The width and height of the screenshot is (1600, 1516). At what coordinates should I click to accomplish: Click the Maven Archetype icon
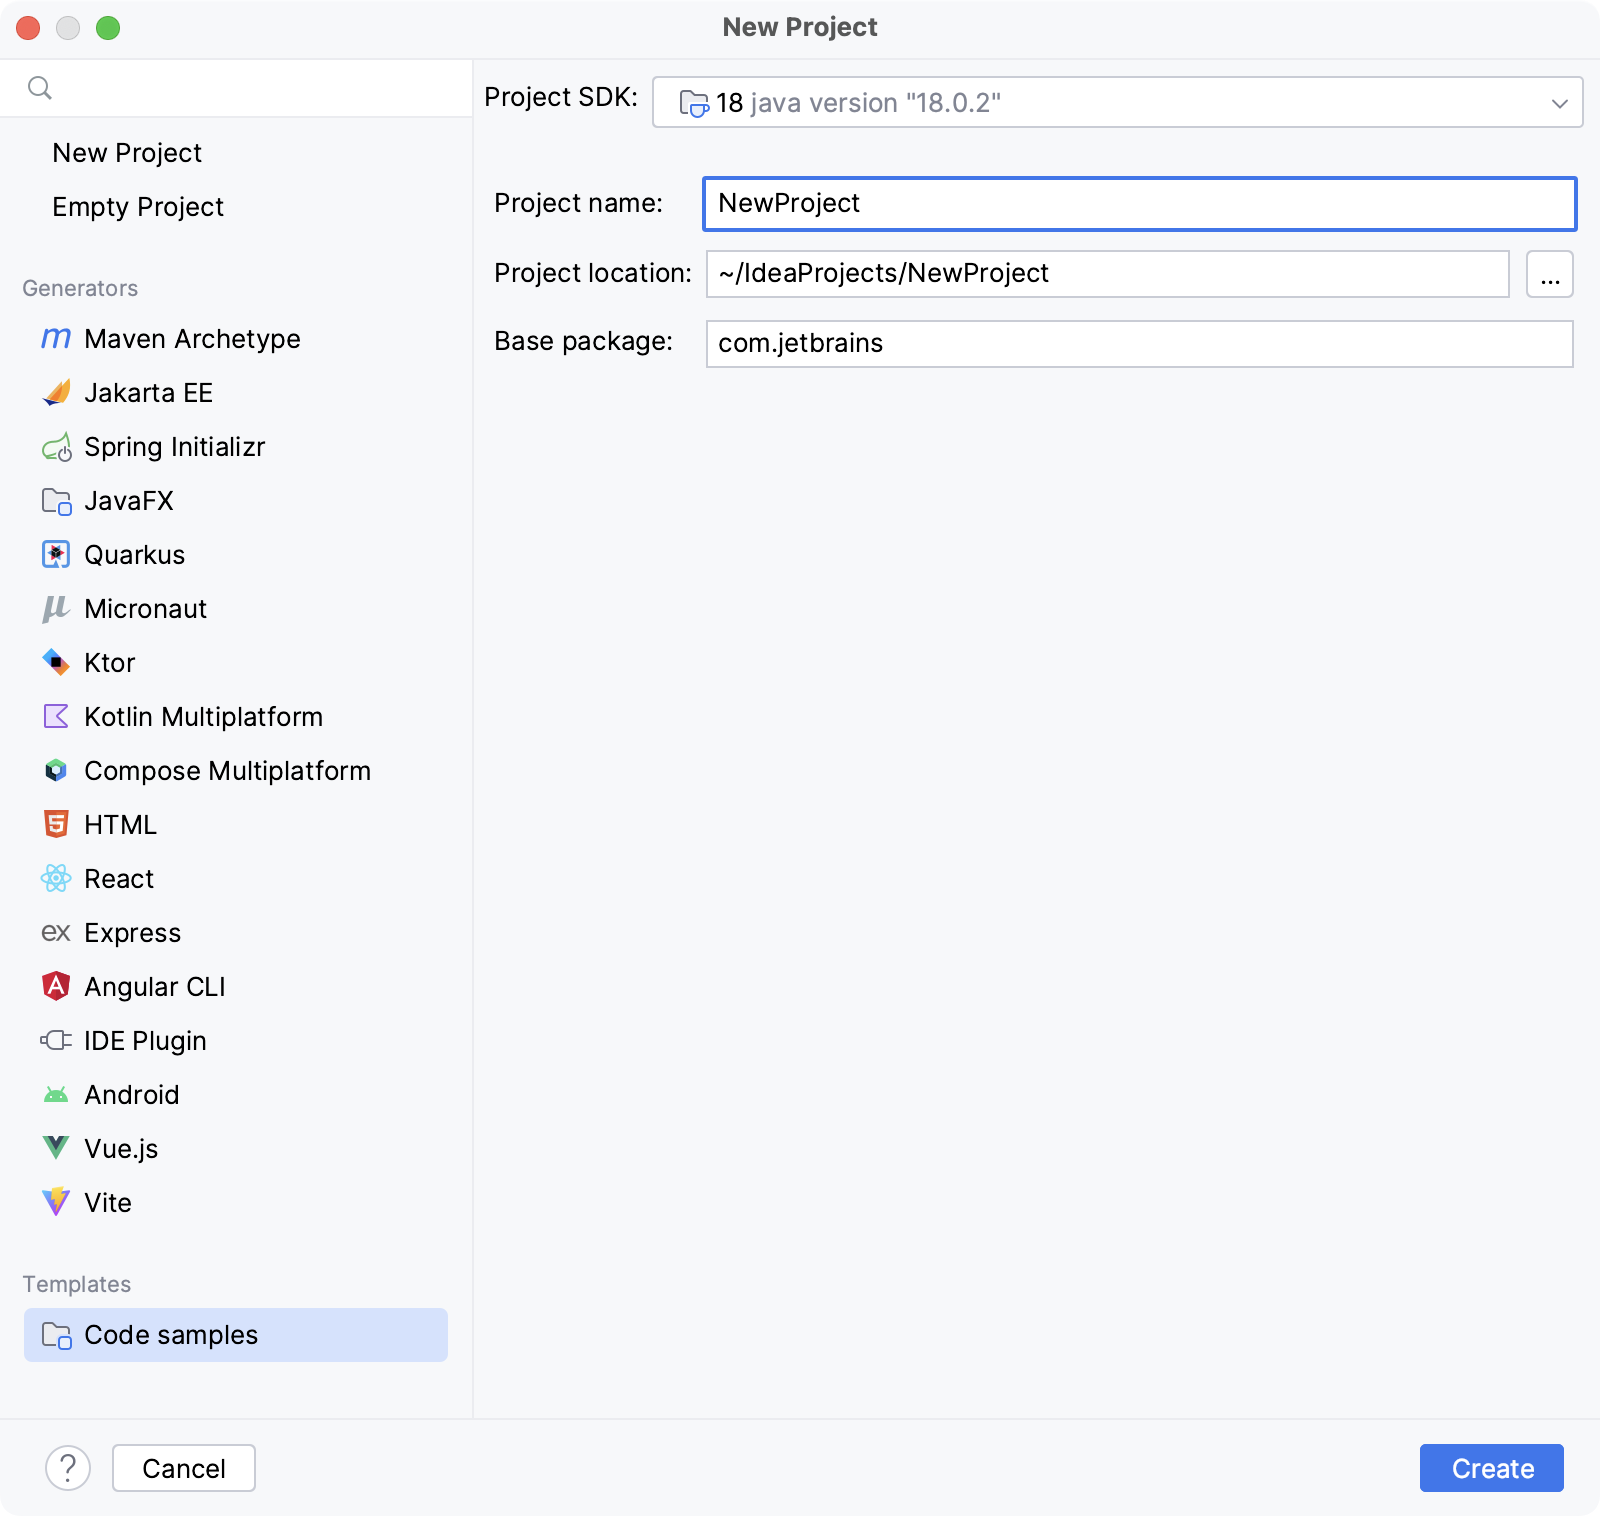pos(56,339)
